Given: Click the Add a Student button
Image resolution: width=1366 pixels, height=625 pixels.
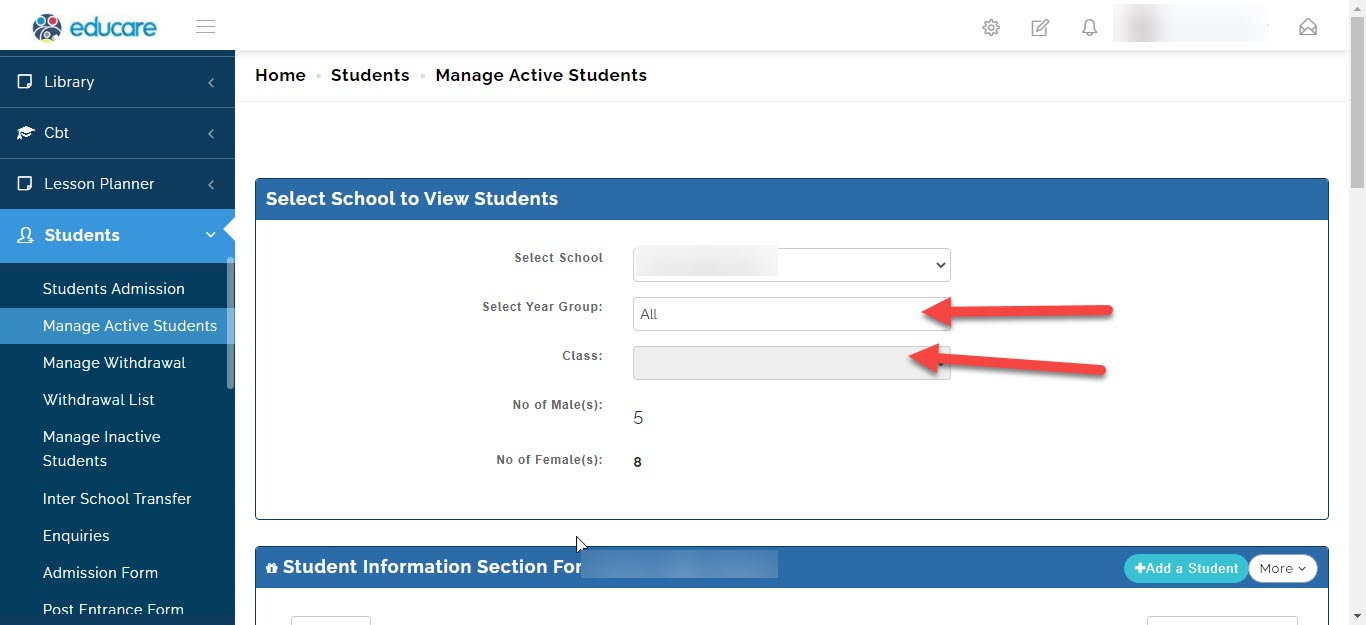Looking at the screenshot, I should [1186, 568].
